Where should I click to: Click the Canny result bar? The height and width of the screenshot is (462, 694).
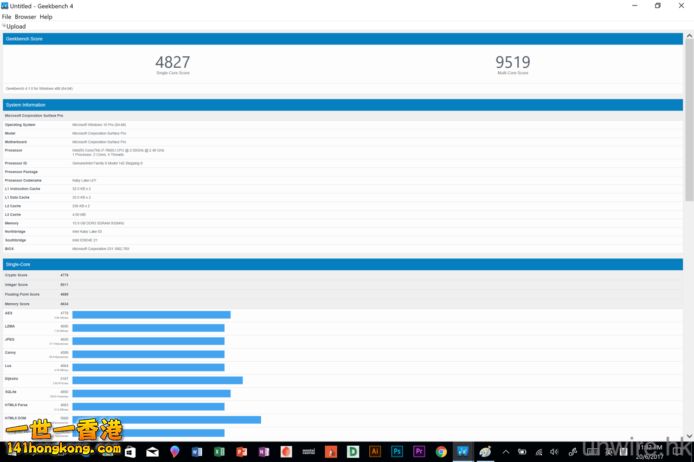coord(148,354)
